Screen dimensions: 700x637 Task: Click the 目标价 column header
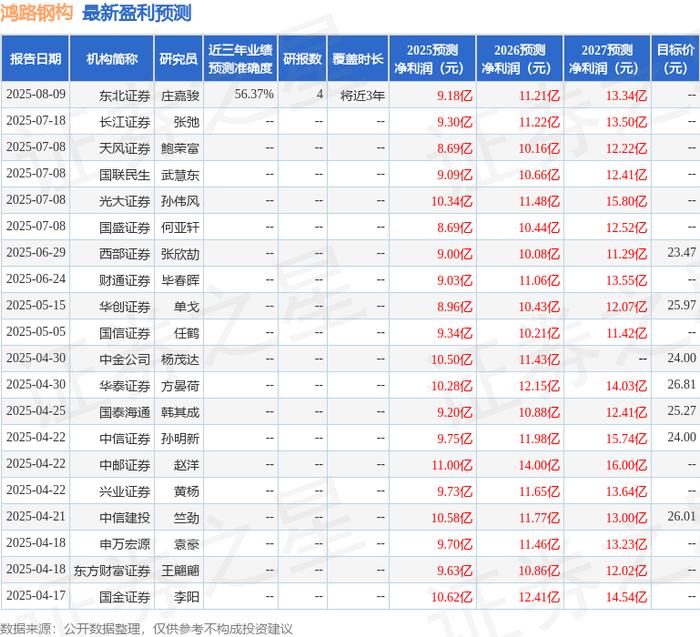pos(675,59)
